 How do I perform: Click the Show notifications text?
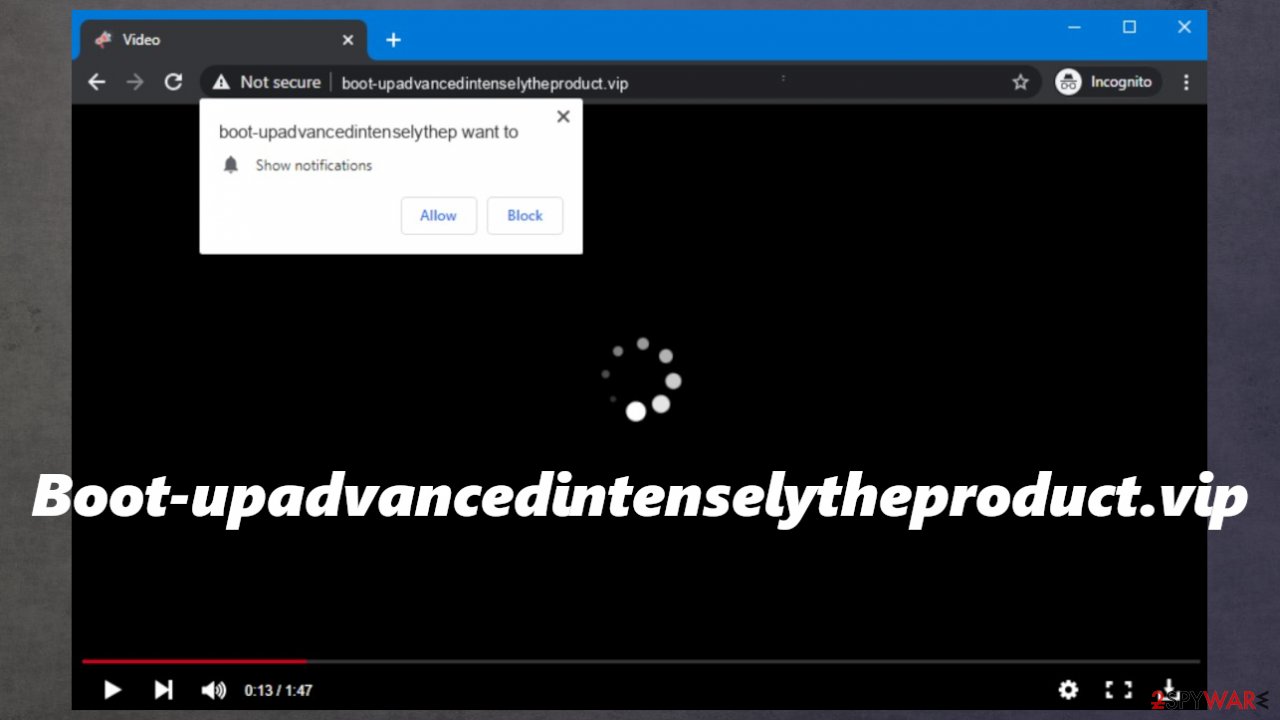pyautogui.click(x=313, y=165)
